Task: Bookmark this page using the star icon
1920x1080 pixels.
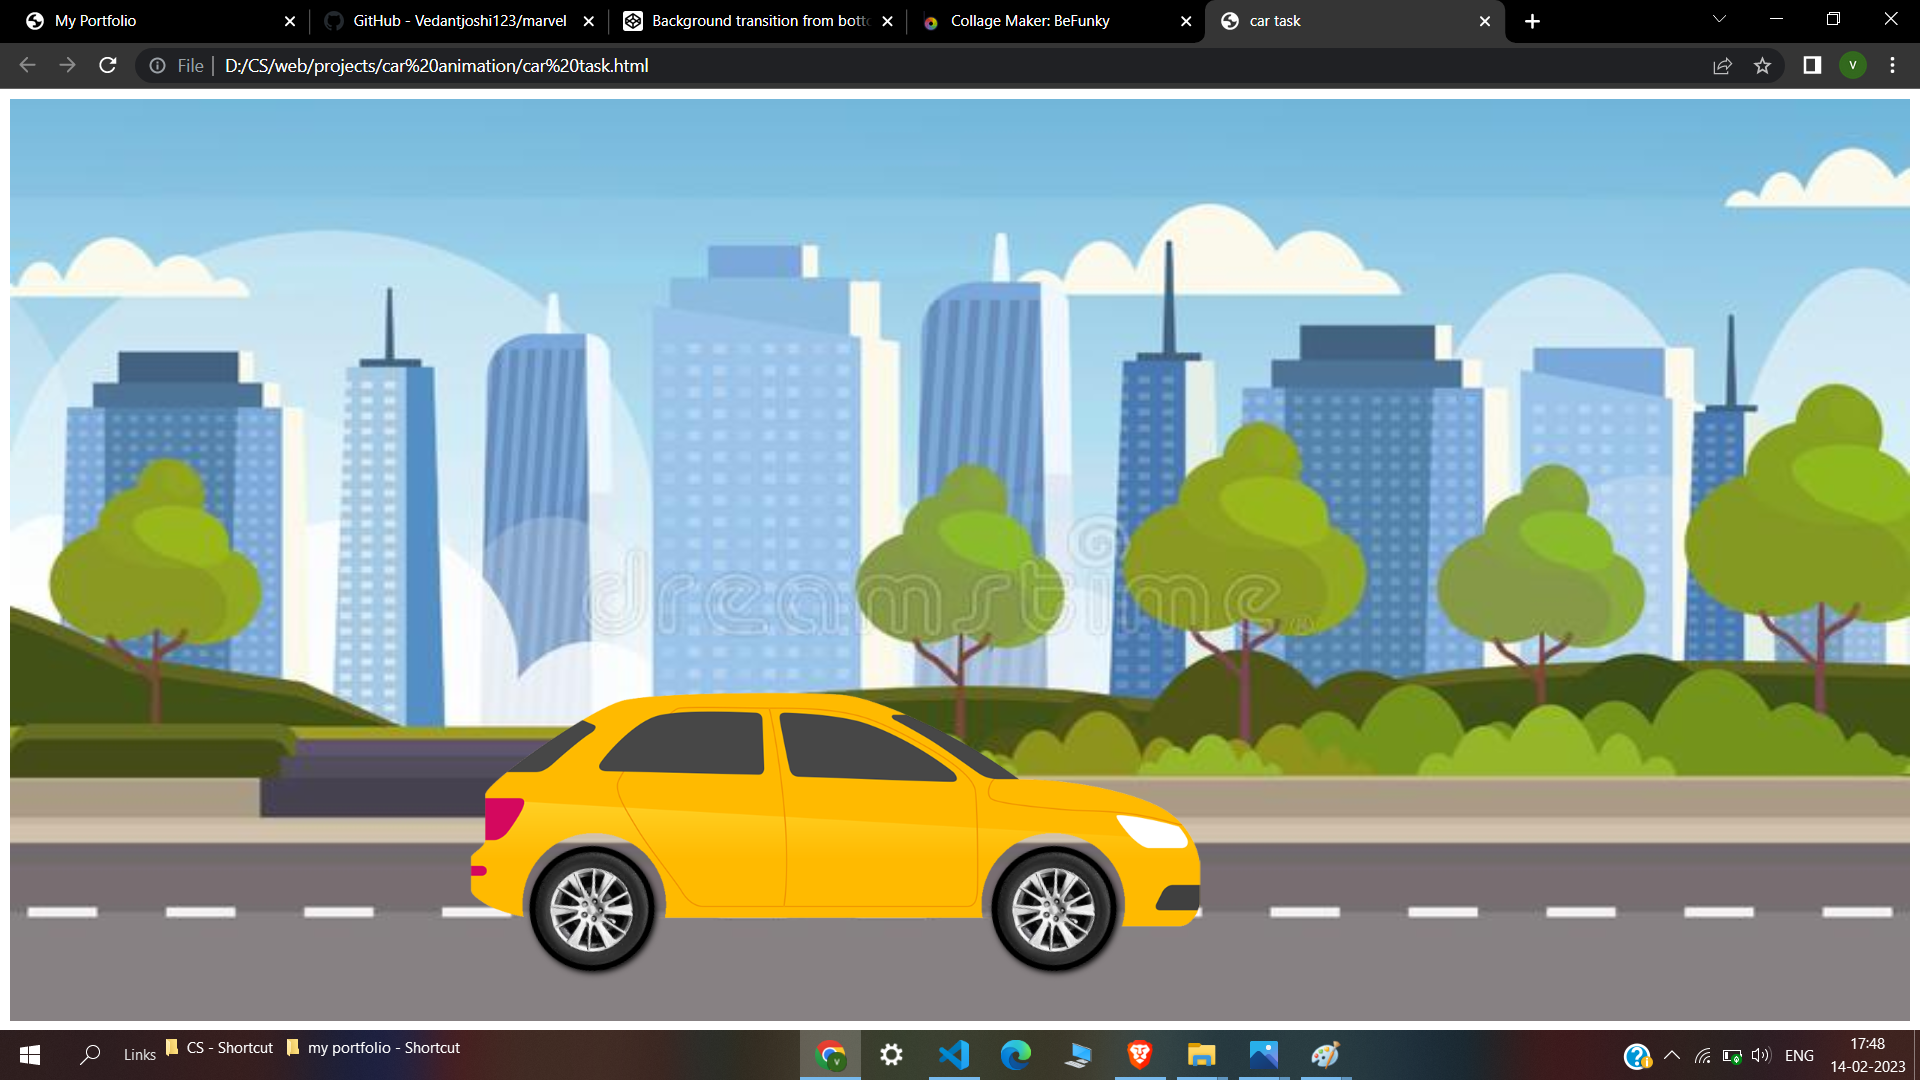Action: tap(1763, 65)
